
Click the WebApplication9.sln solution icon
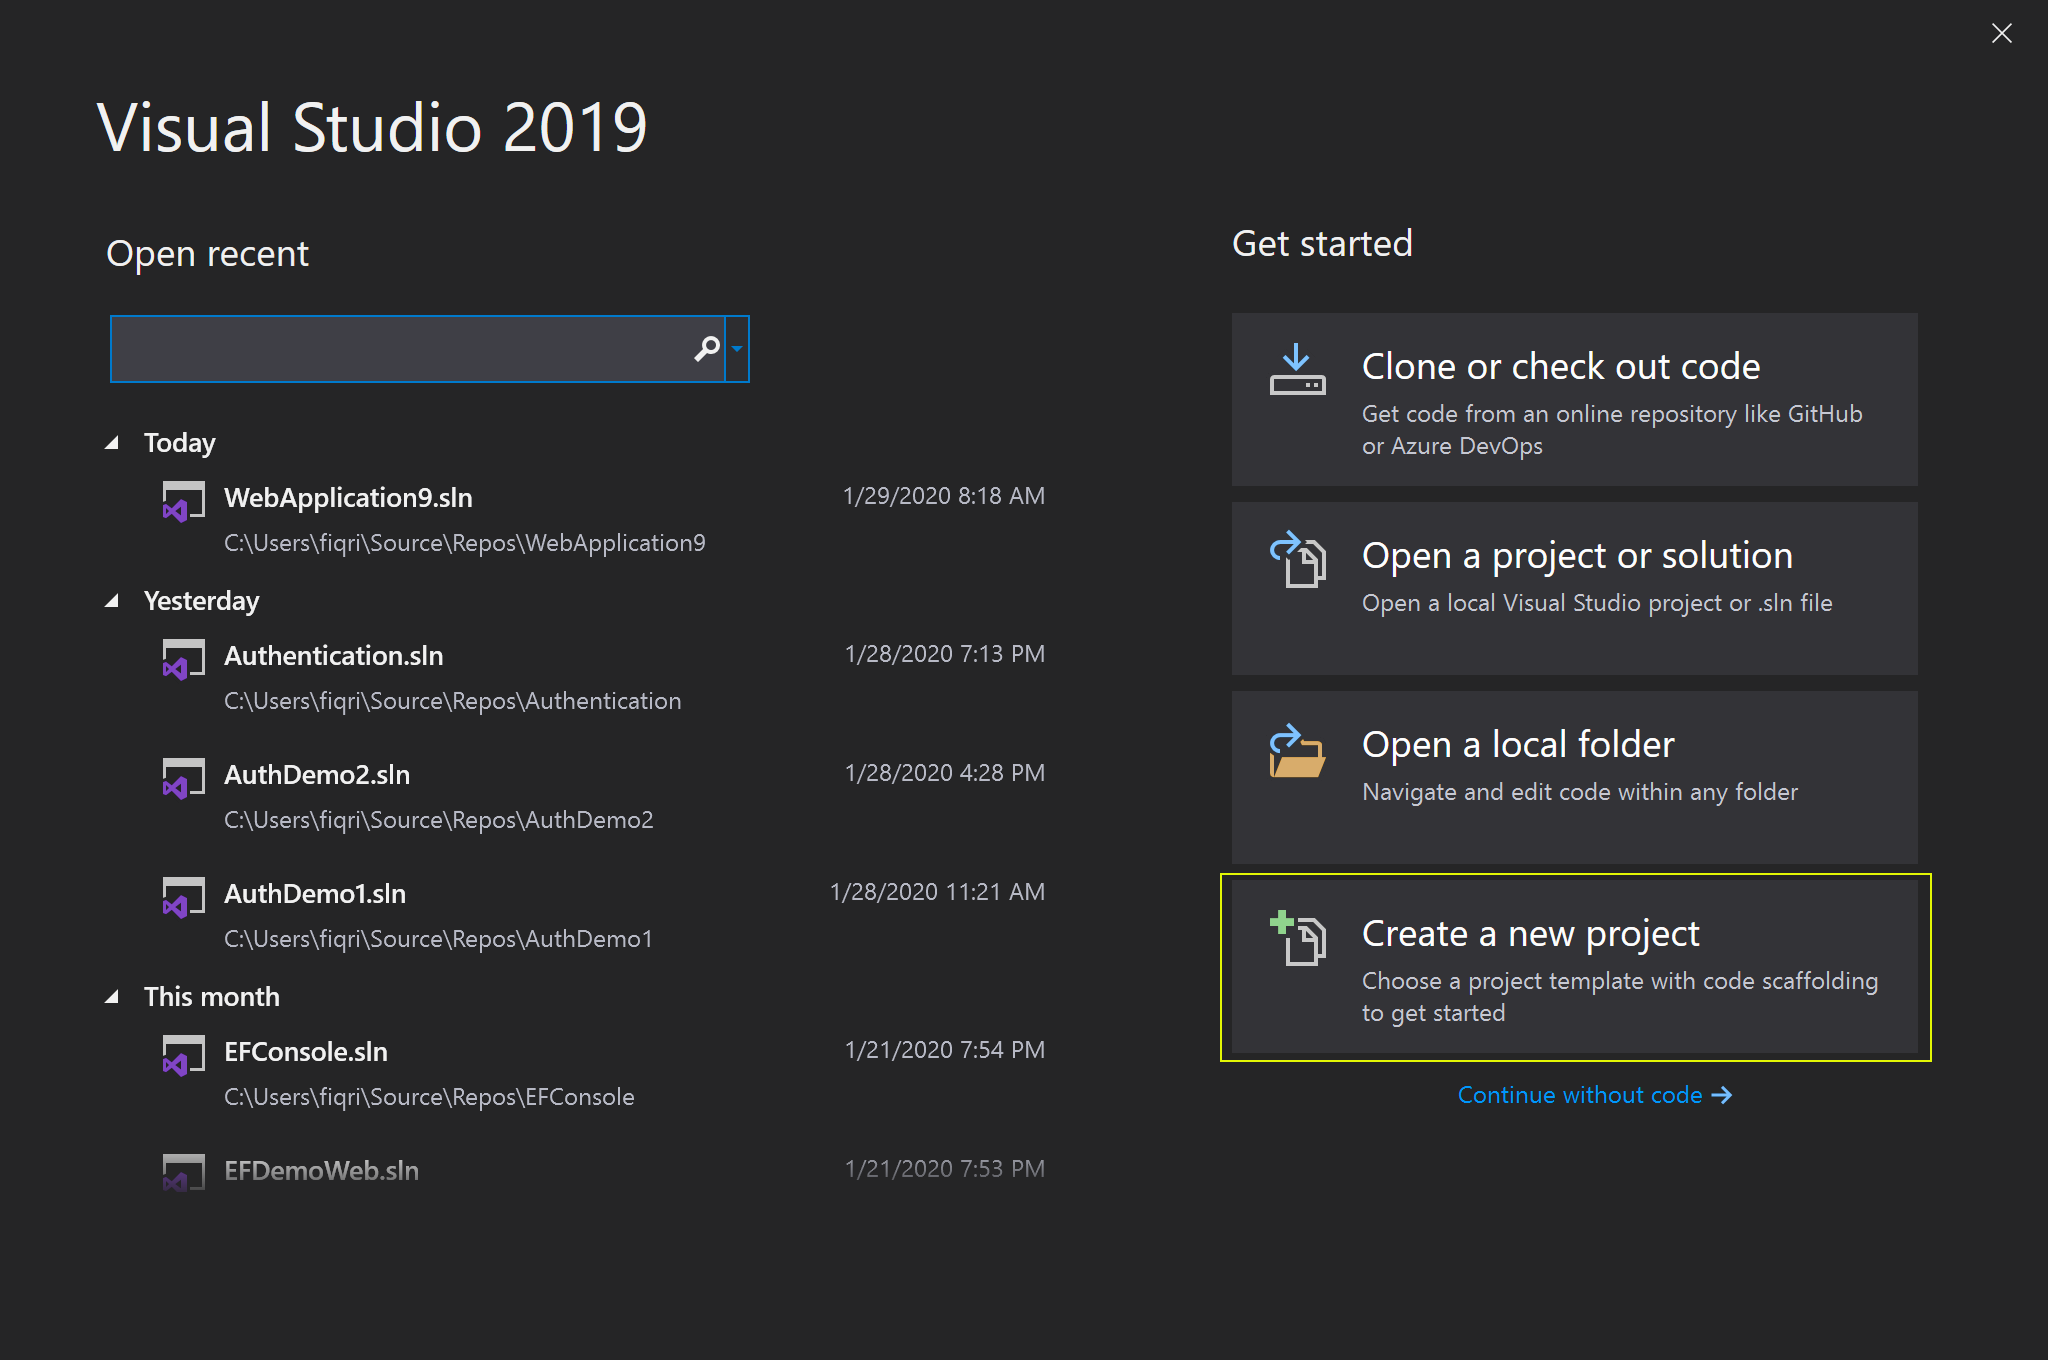click(183, 501)
